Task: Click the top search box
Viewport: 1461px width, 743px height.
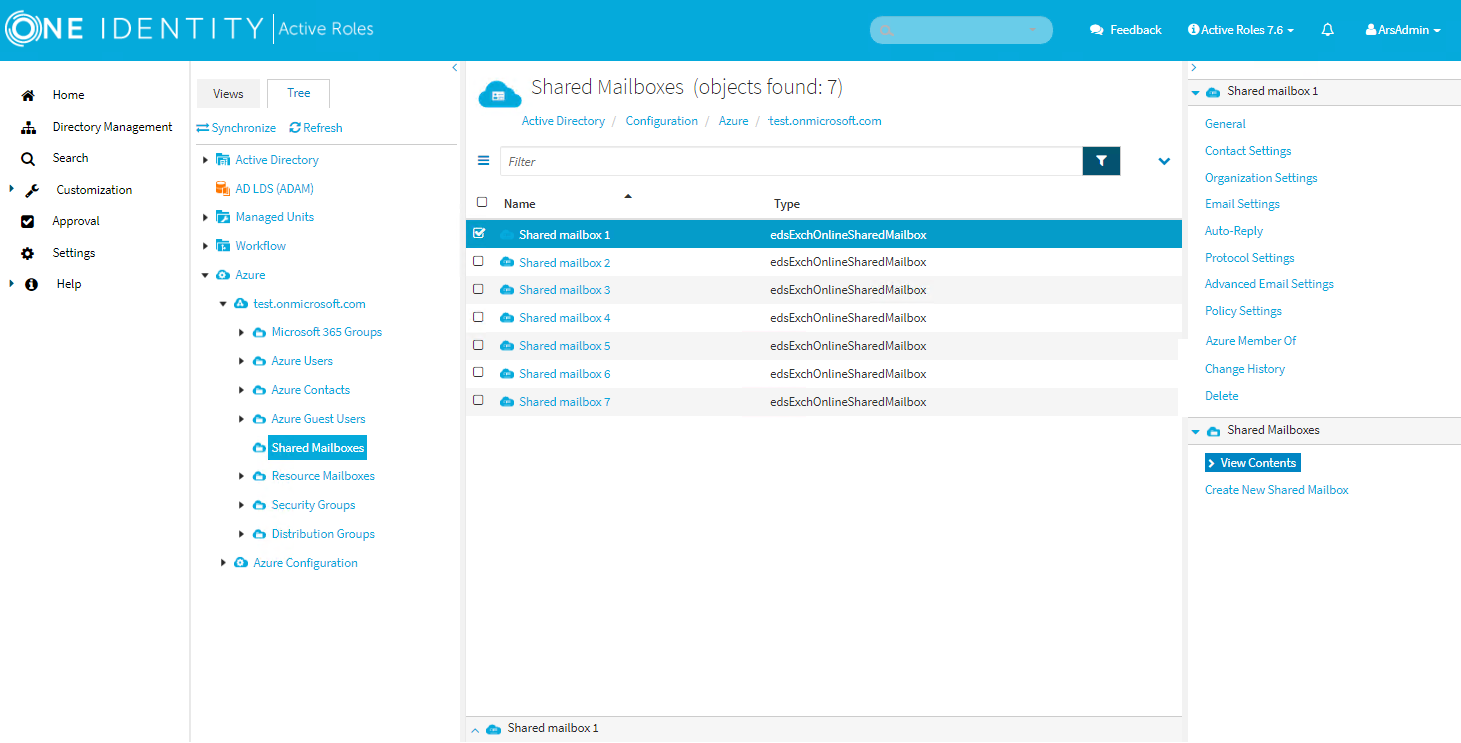Action: tap(961, 30)
